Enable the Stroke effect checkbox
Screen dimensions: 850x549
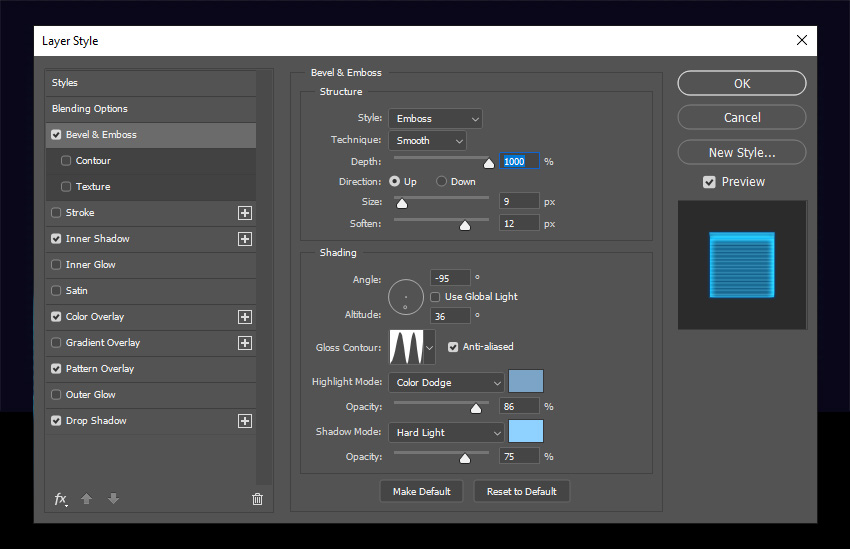coord(56,212)
